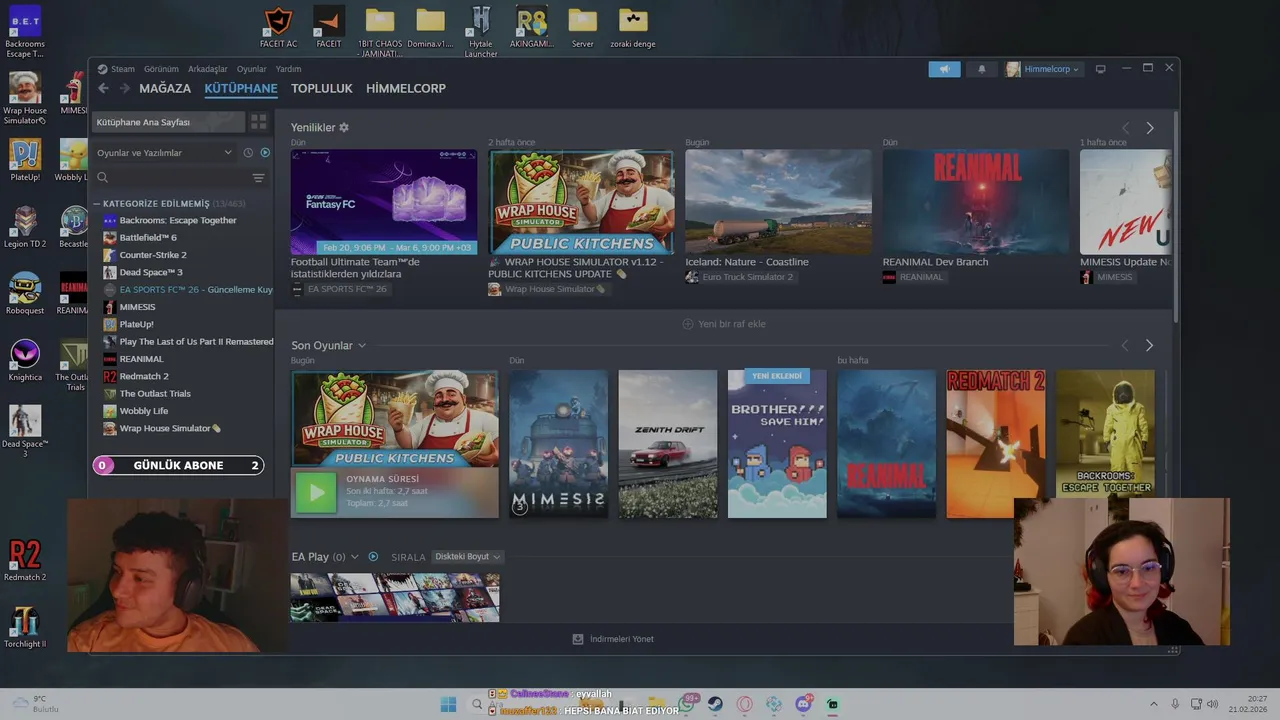Image resolution: width=1280 pixels, height=720 pixels.
Task: Open the Brother!!! Save Him! game cover
Action: [x=777, y=444]
